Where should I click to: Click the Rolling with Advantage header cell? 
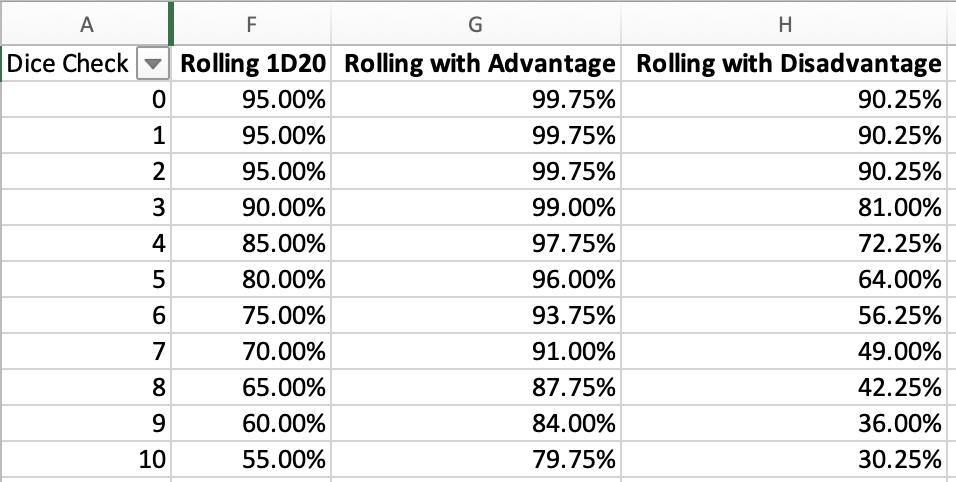point(478,65)
